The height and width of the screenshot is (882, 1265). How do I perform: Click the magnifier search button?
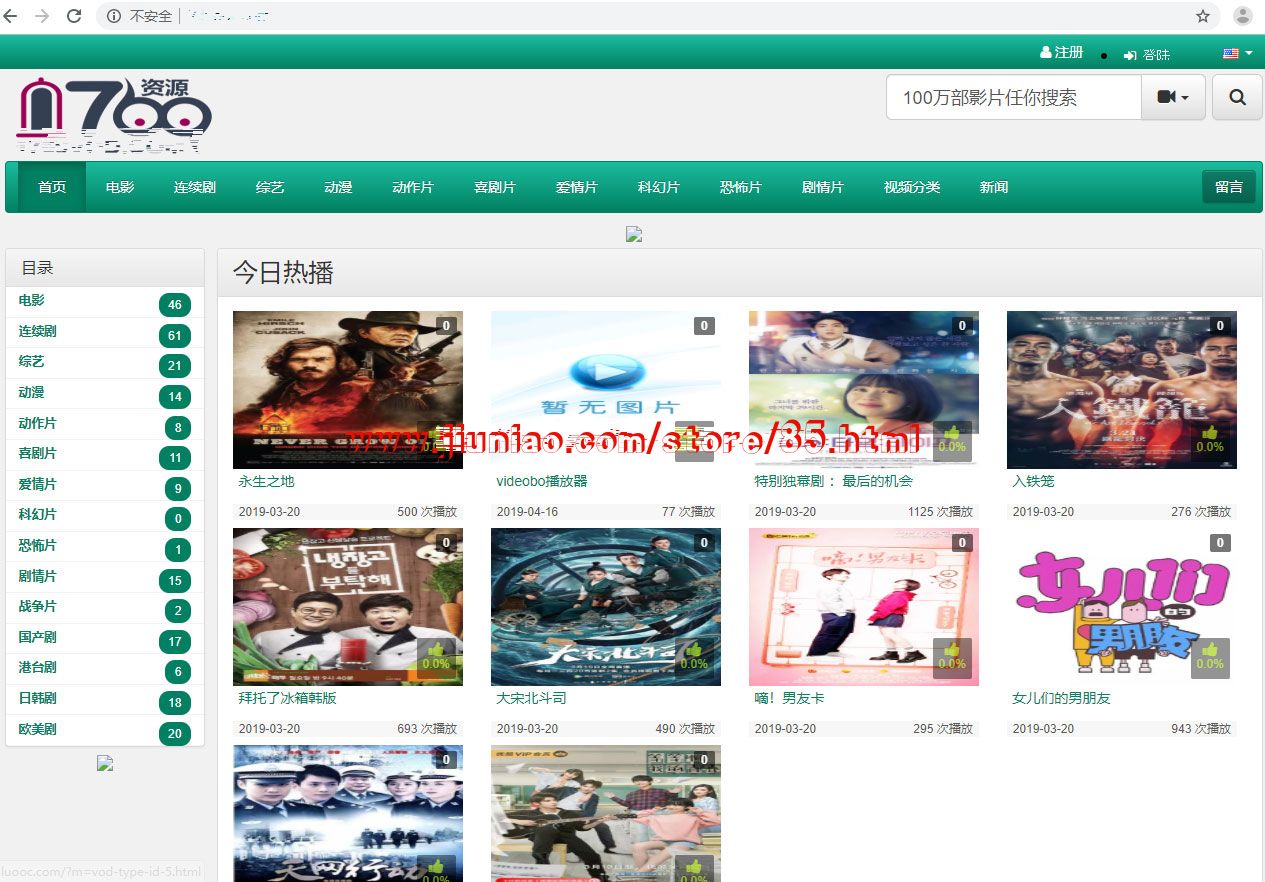pyautogui.click(x=1237, y=97)
